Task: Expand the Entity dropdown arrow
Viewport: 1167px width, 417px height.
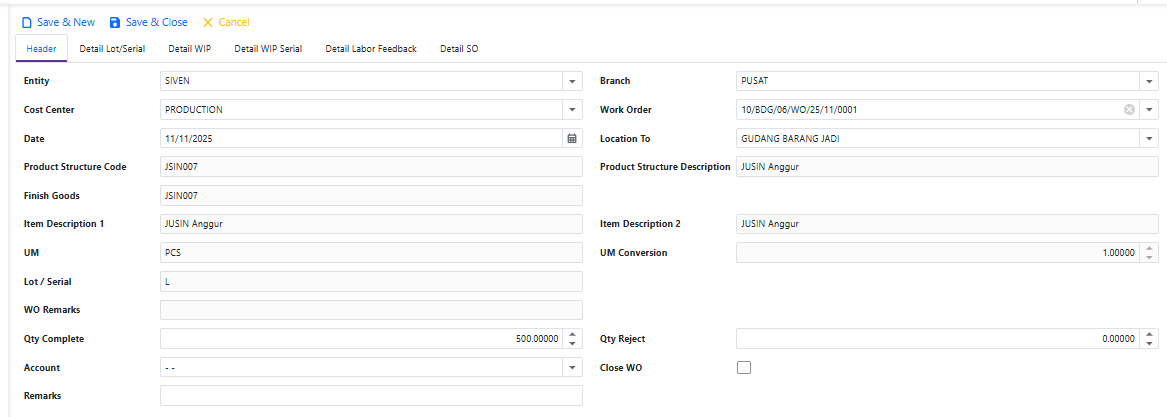Action: (572, 81)
